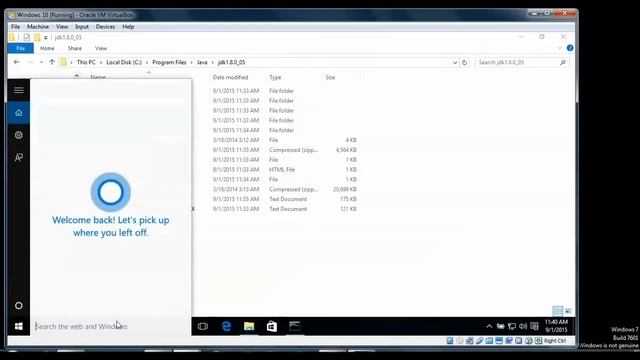Image resolution: width=640 pixels, height=360 pixels.
Task: Navigate to Program Files breadcrumb
Action: point(169,62)
